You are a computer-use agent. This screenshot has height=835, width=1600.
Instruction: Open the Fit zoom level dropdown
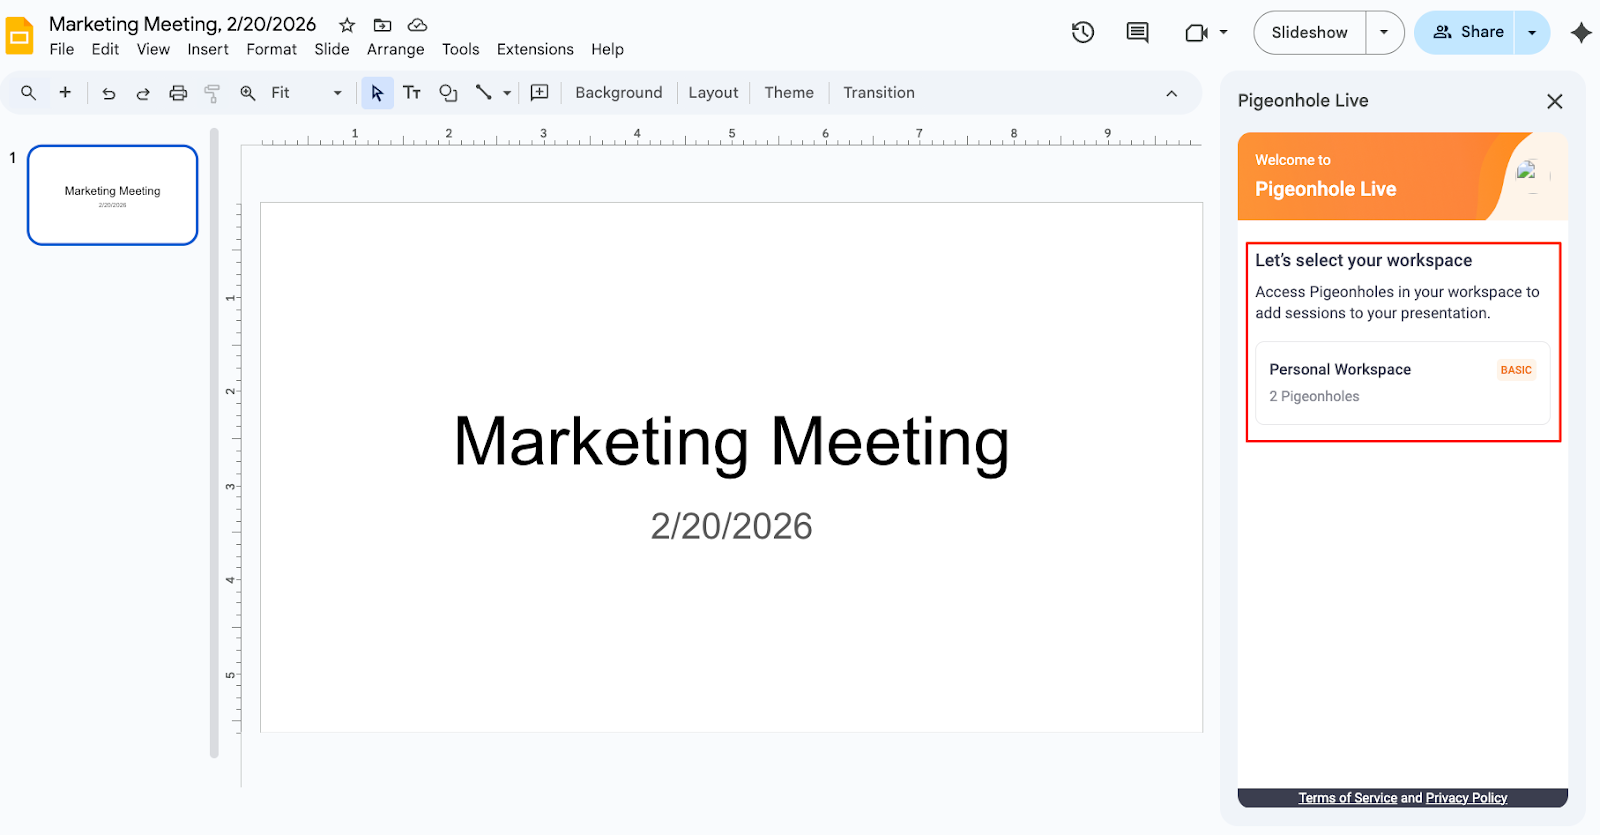point(305,93)
